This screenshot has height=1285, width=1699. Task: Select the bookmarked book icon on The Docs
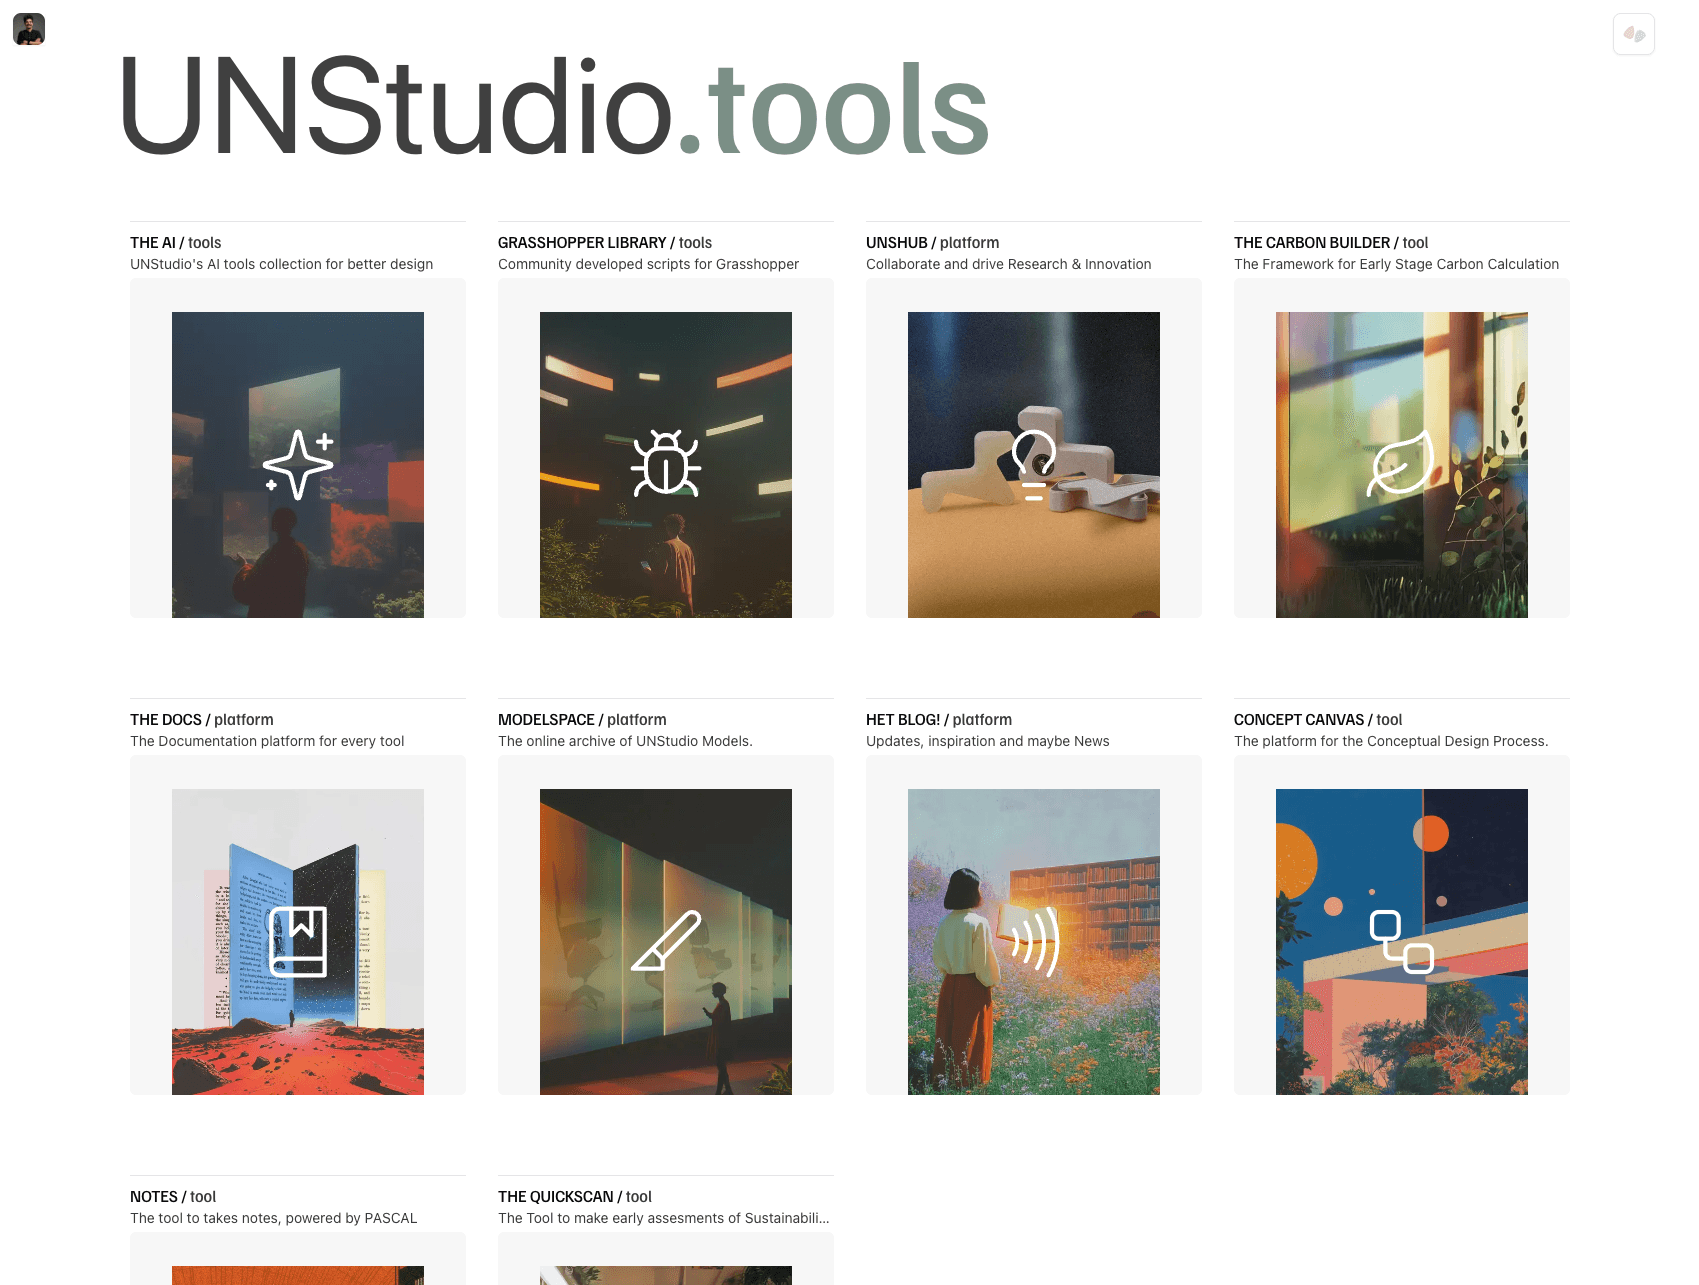298,940
